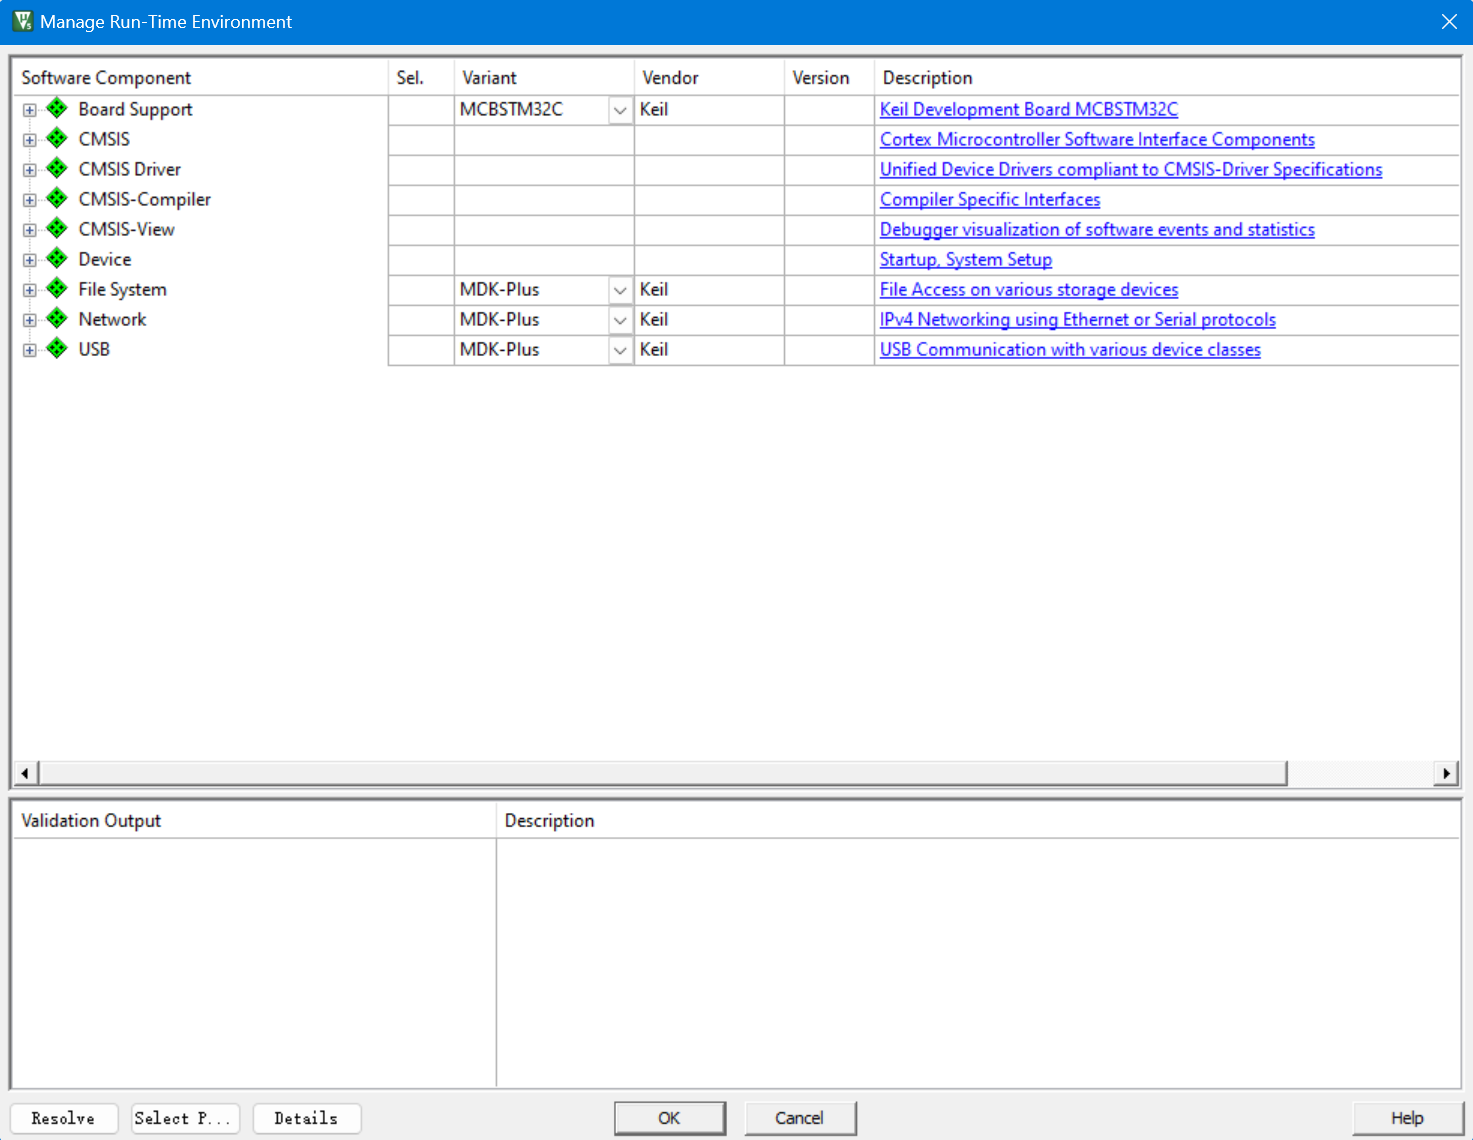Click the Keil uVision icon in the title bar
1473x1140 pixels.
22,21
